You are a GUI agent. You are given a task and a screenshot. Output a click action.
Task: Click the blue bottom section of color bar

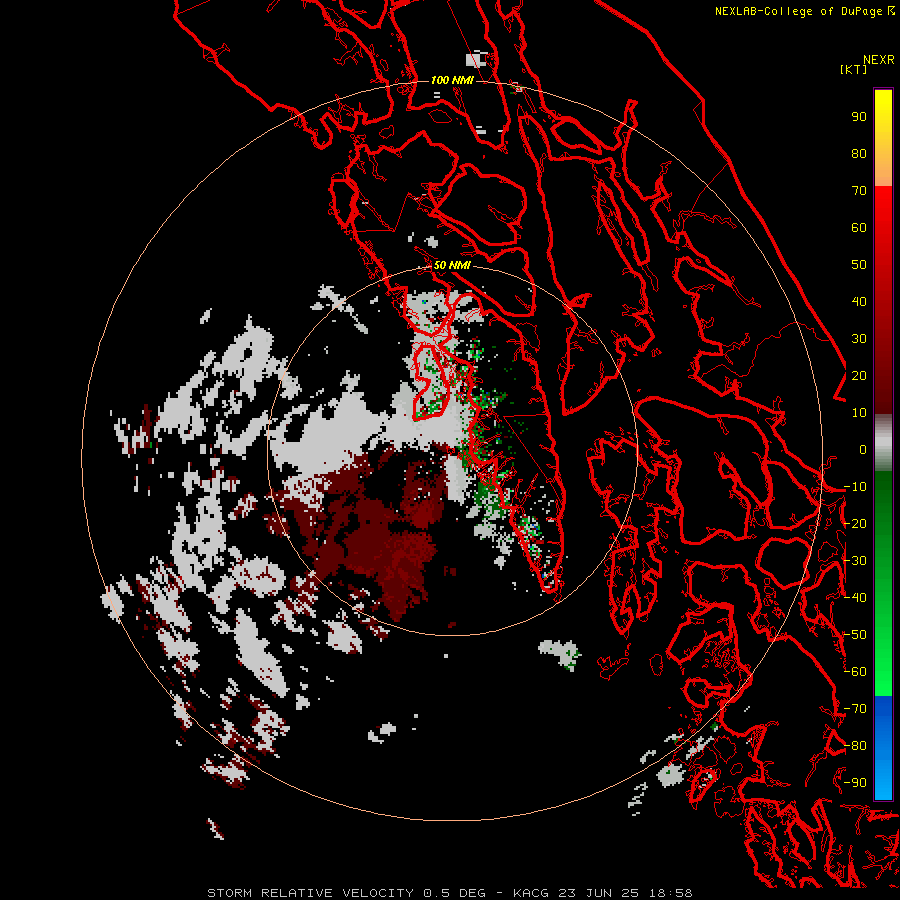(883, 747)
